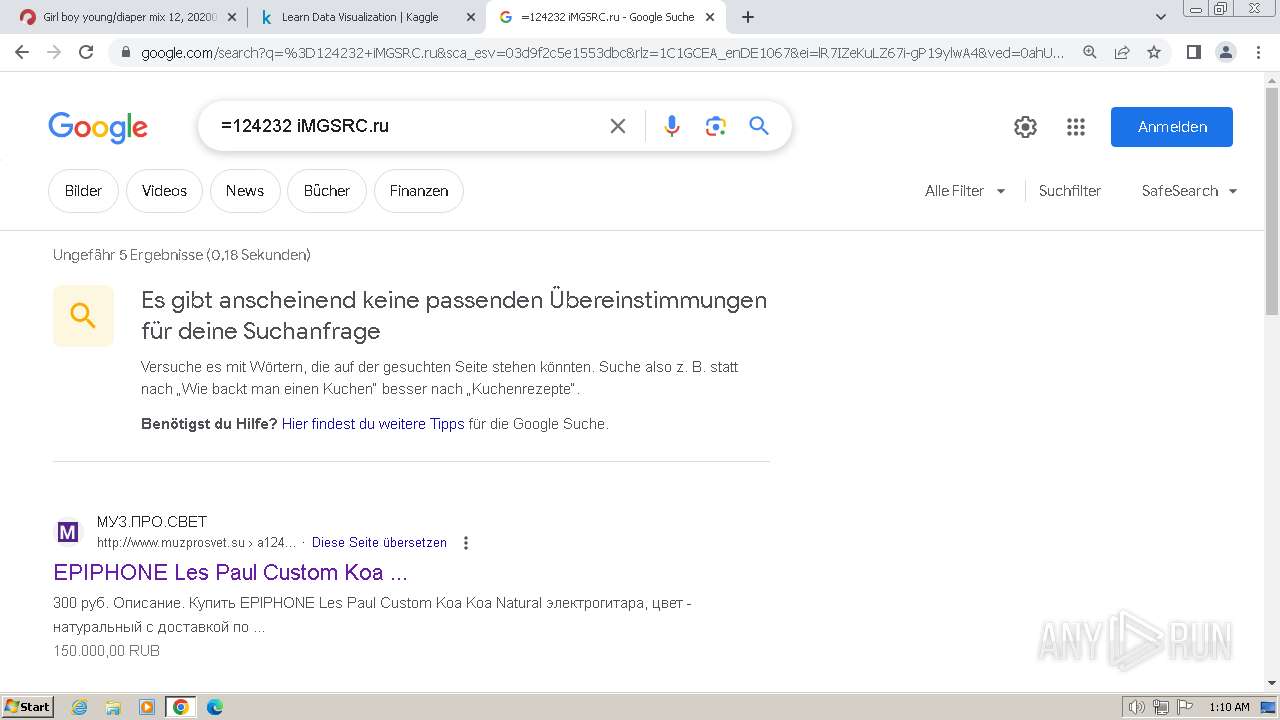Start voice search with microphone
Viewport: 1280px width, 720px height.
[672, 126]
